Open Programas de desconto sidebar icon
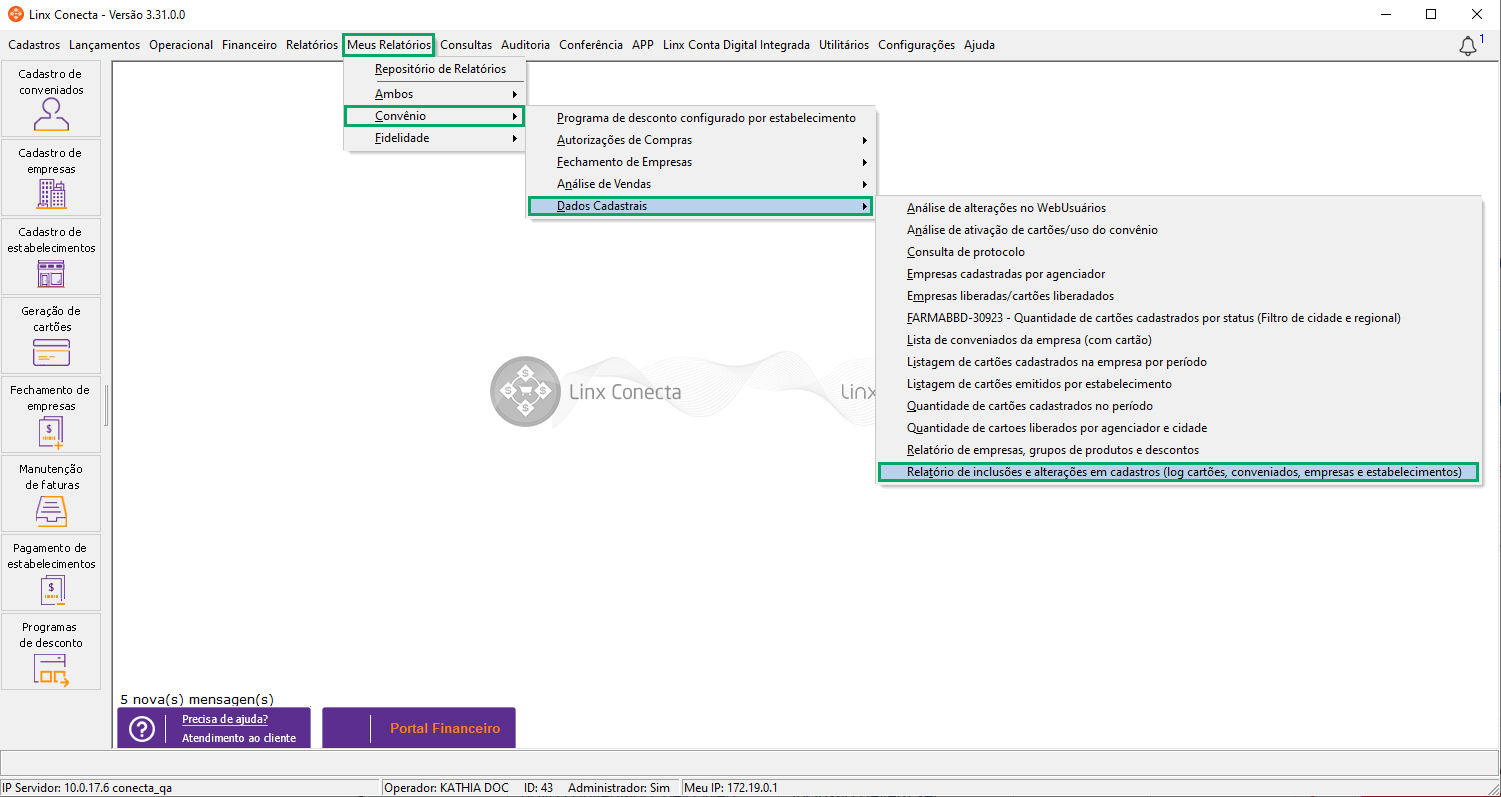1501x797 pixels. pyautogui.click(x=51, y=651)
